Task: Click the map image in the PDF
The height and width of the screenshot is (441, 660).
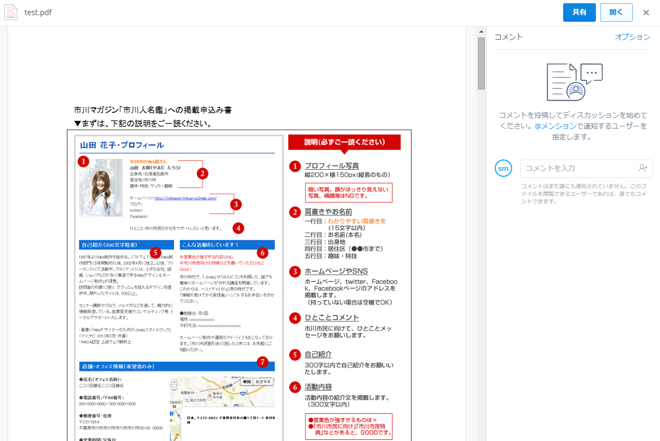Action: [x=222, y=408]
